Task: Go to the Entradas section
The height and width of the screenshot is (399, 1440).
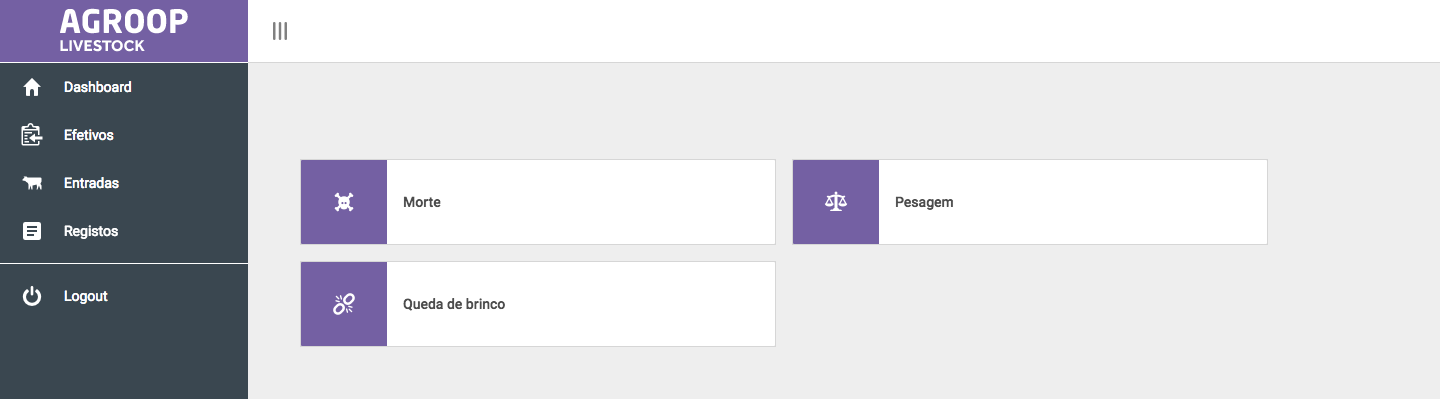Action: [x=124, y=183]
